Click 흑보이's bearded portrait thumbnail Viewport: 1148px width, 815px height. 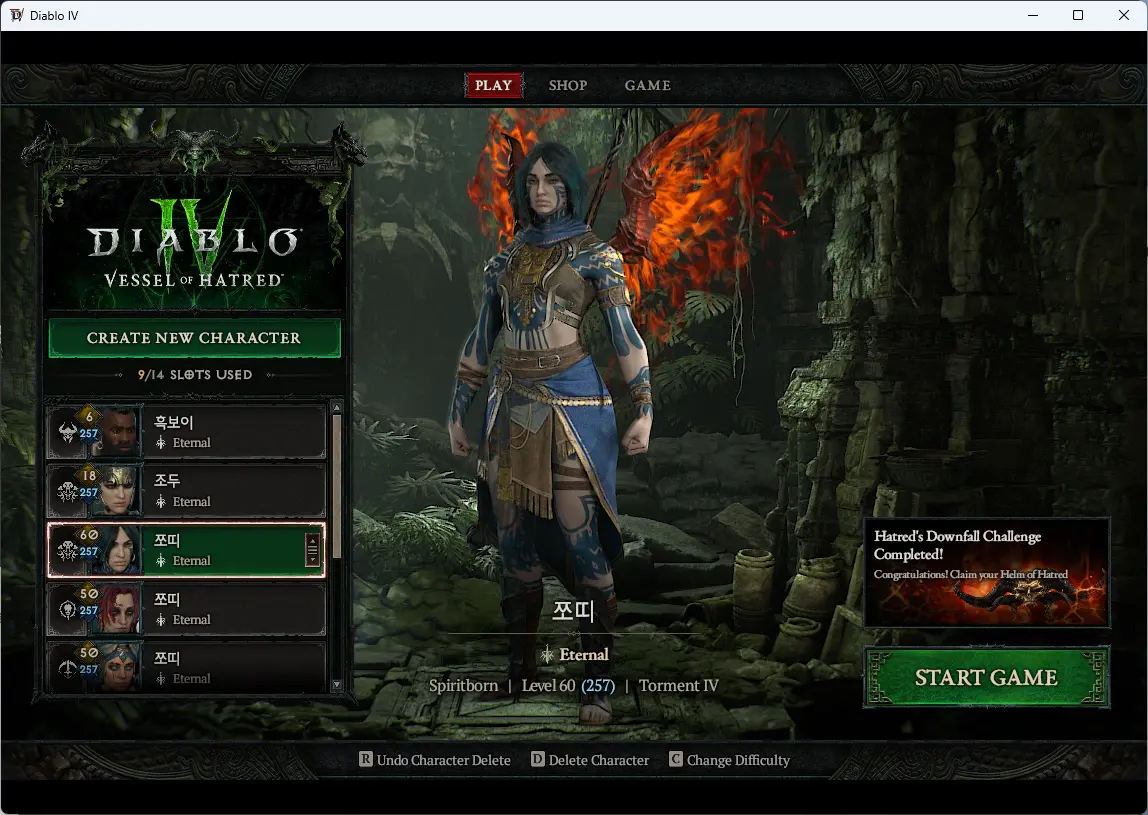(x=119, y=433)
